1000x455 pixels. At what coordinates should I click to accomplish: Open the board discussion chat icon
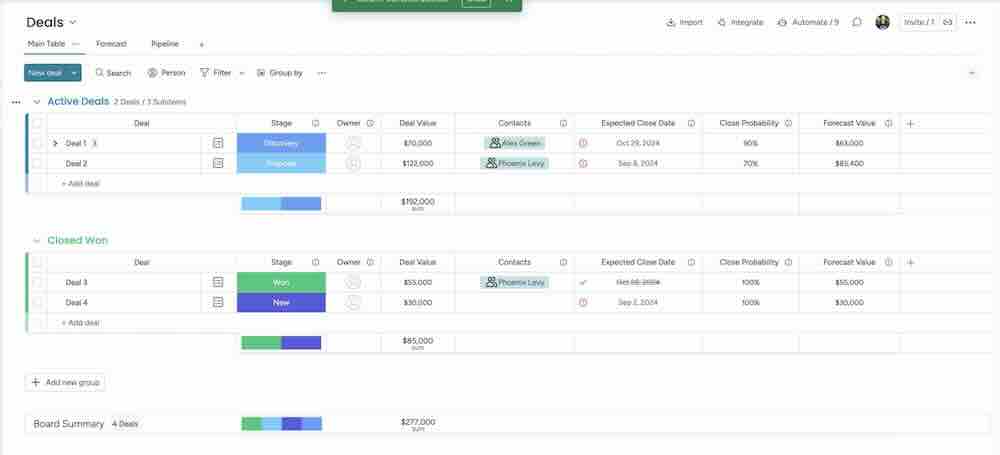point(857,22)
